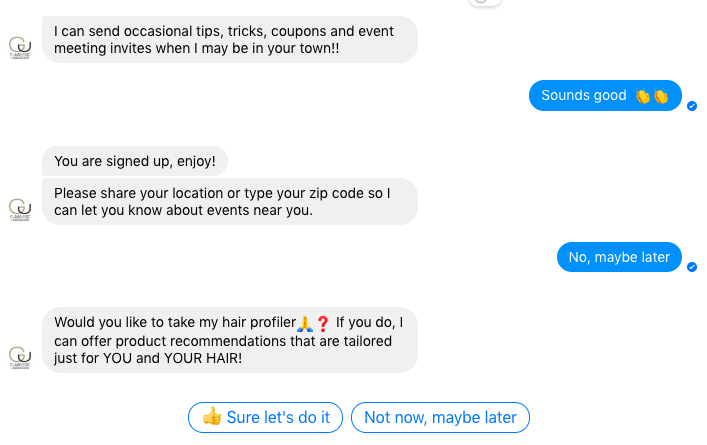The width and height of the screenshot is (707, 445).
Task: Click the 'Please share your location' message bubble
Action: 230,202
